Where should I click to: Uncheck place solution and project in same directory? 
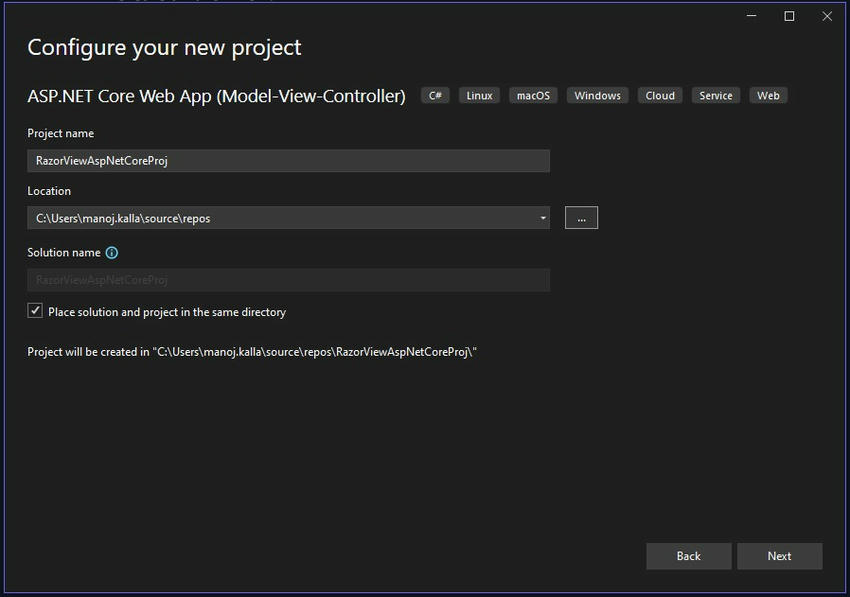(x=35, y=311)
